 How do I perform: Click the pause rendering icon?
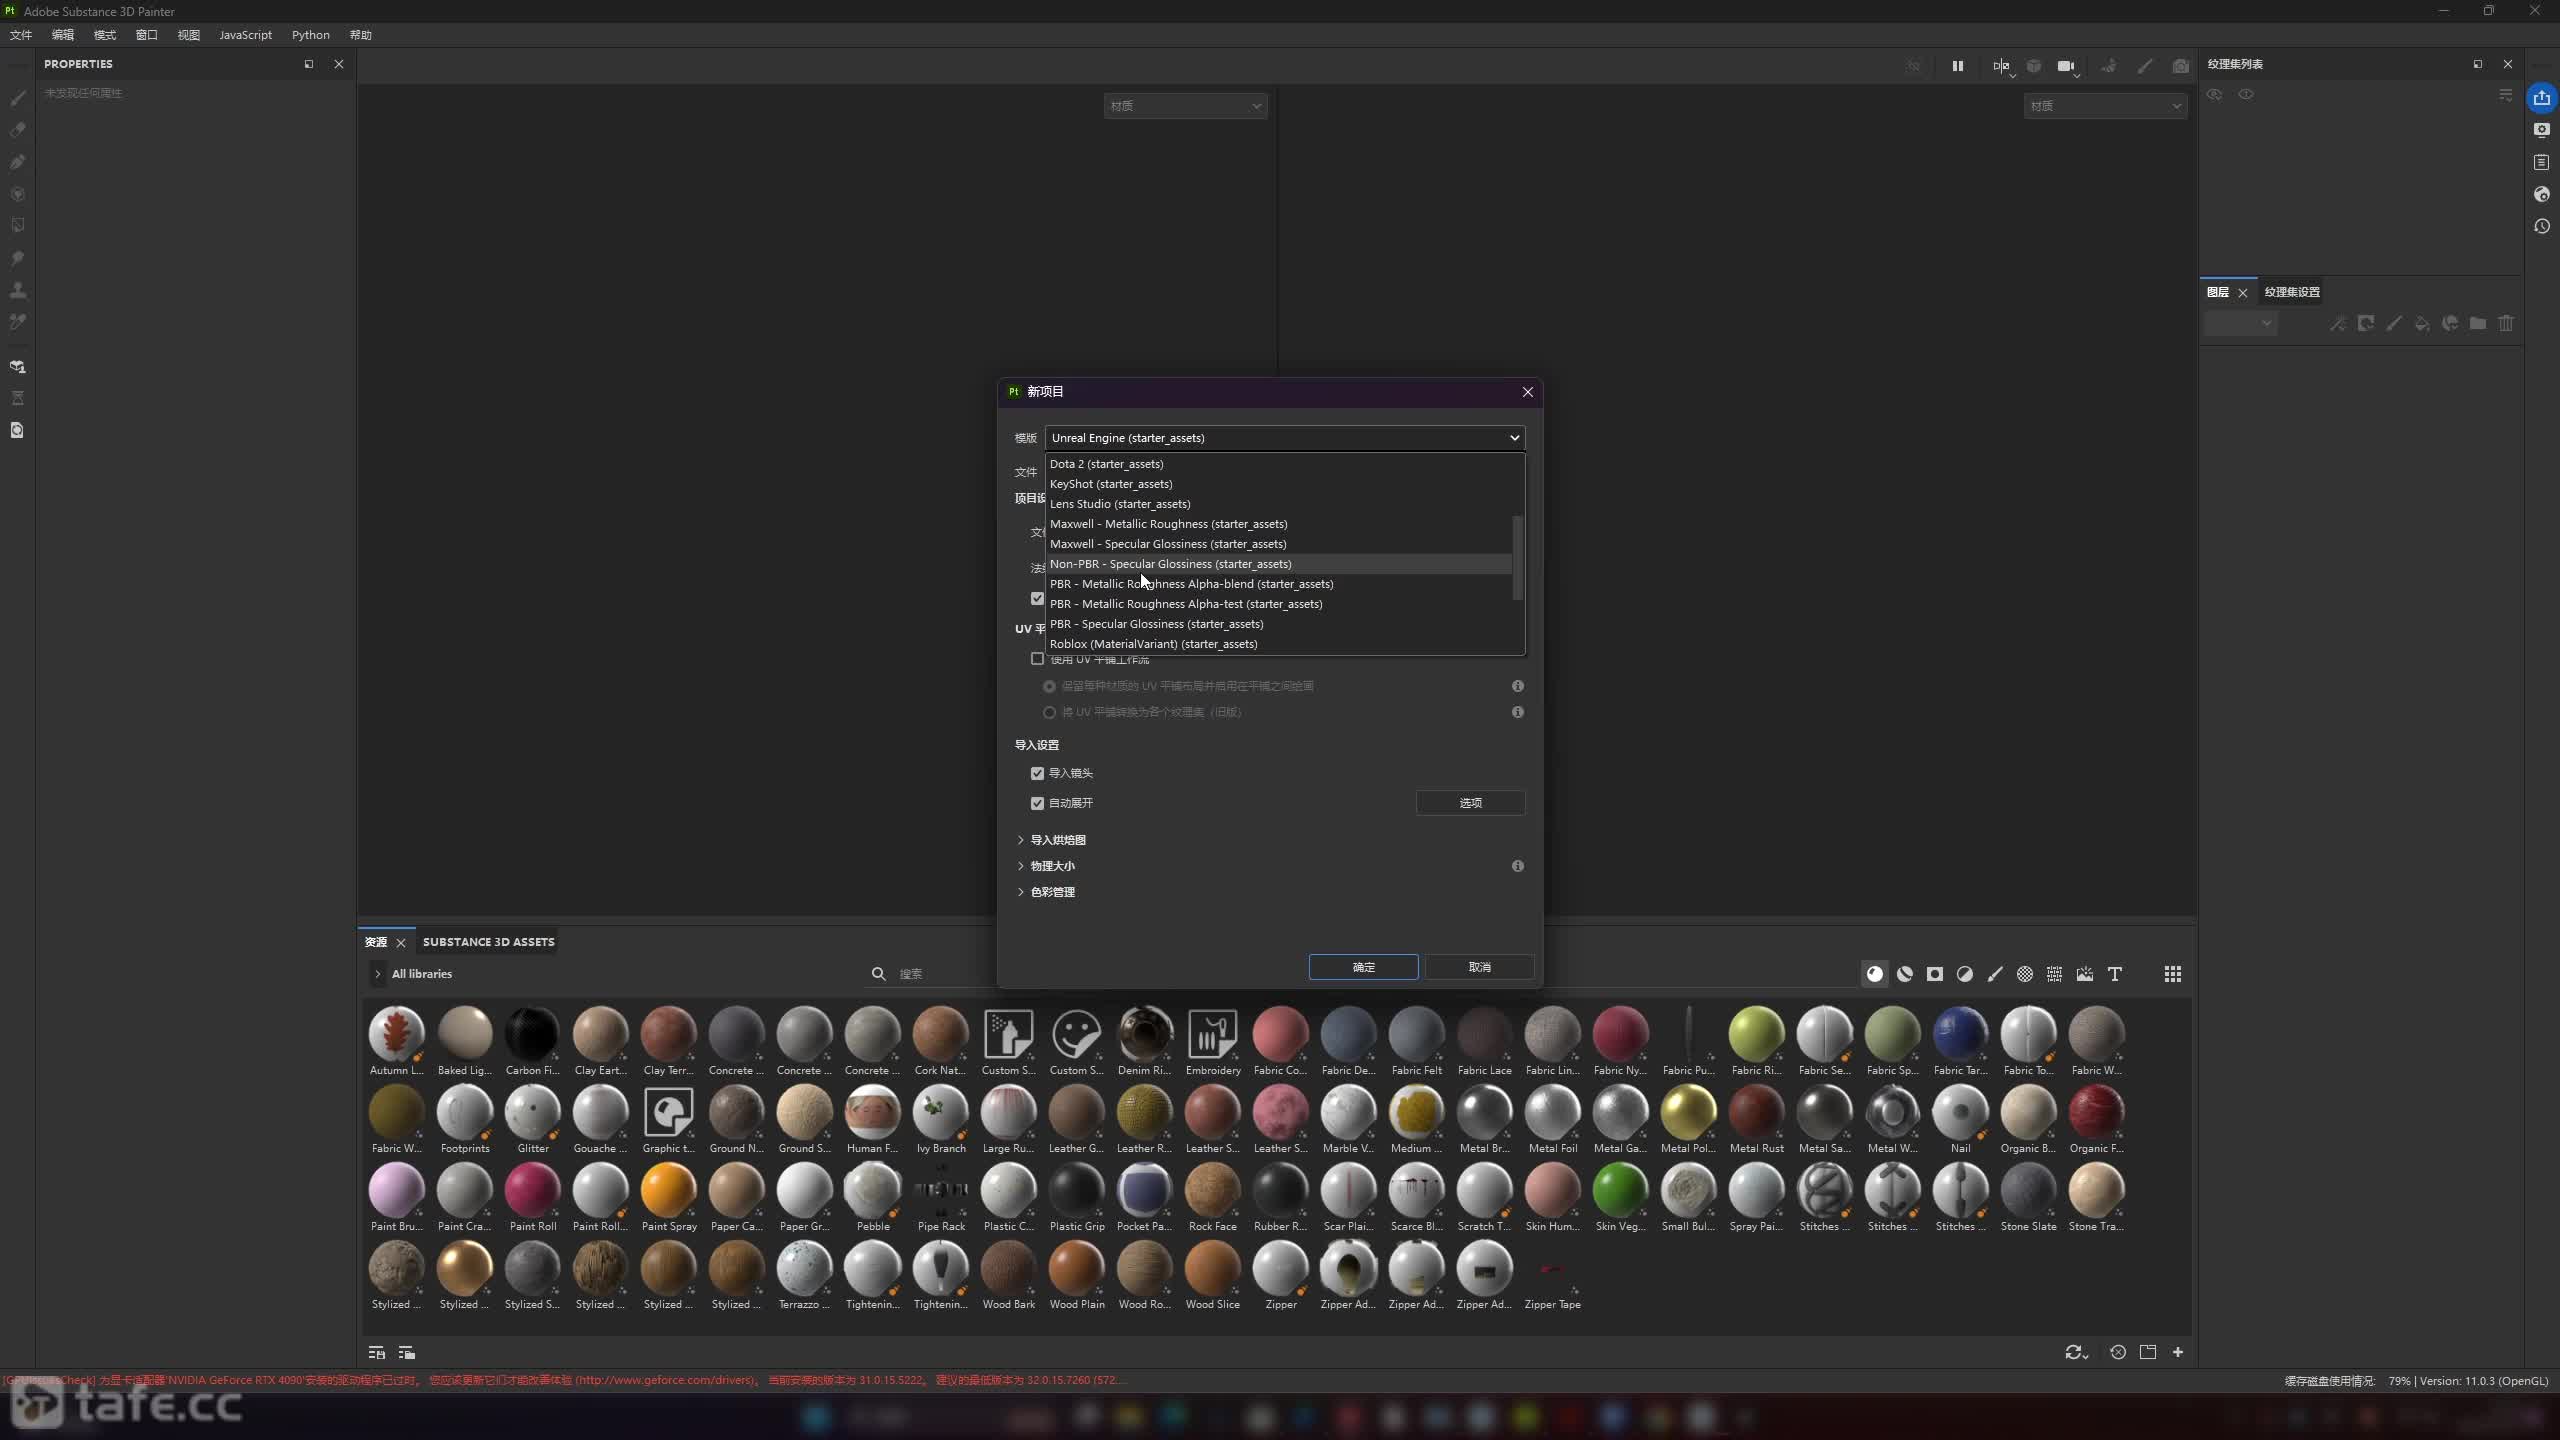1957,66
